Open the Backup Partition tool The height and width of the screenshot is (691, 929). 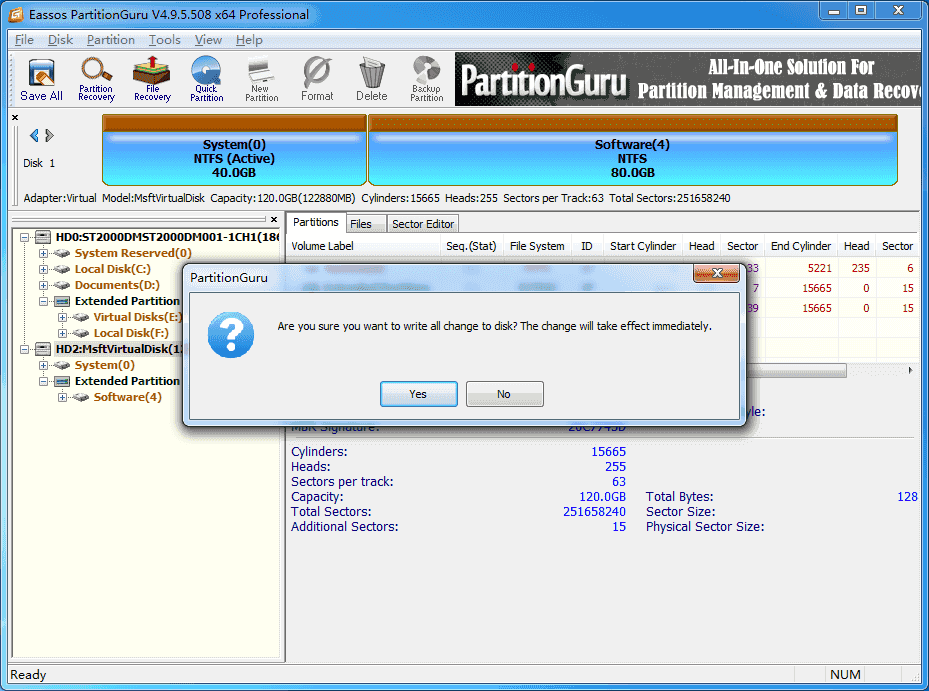427,79
